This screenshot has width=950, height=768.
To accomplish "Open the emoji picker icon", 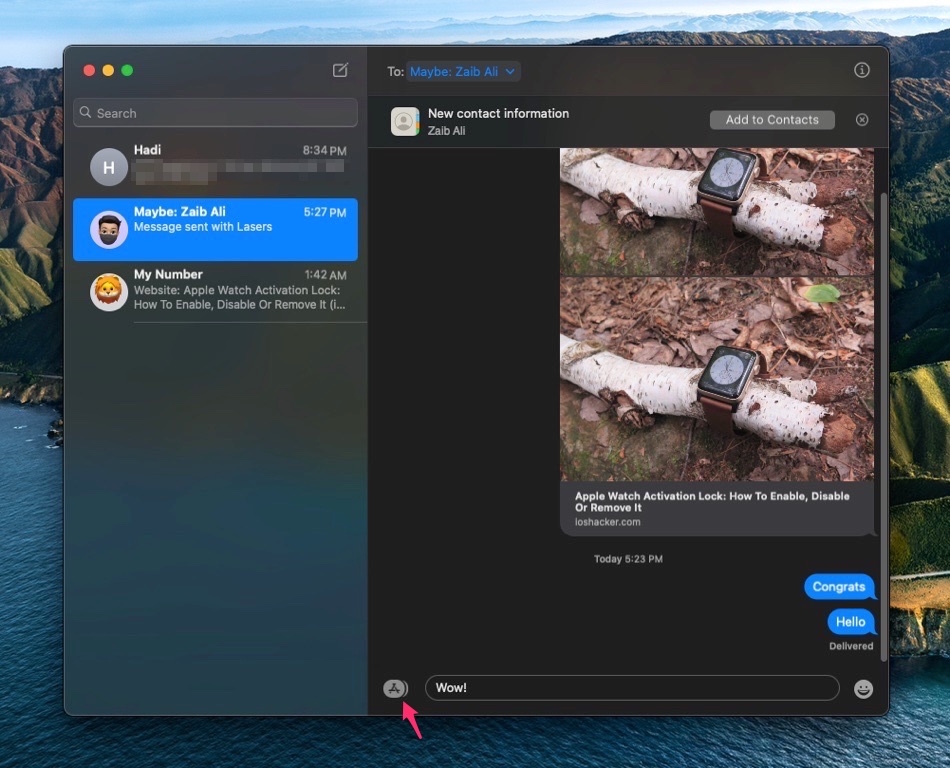I will [863, 689].
